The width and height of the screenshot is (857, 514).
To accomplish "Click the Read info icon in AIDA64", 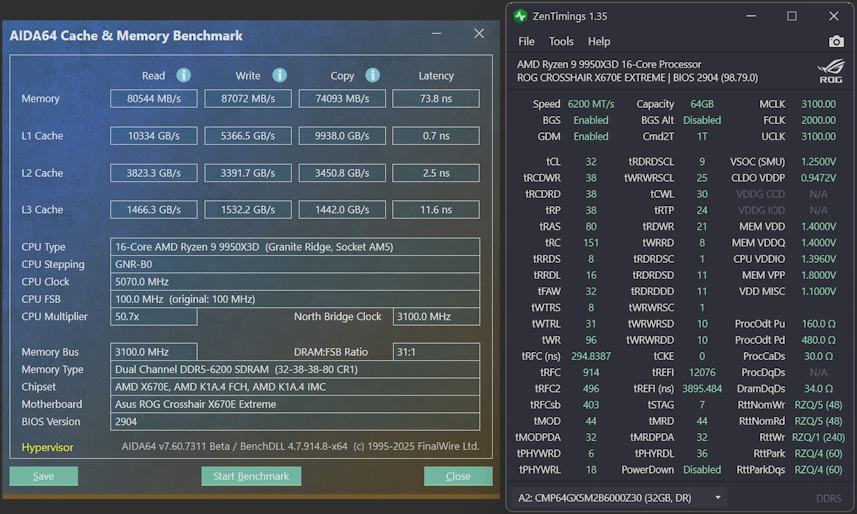I will tap(184, 75).
